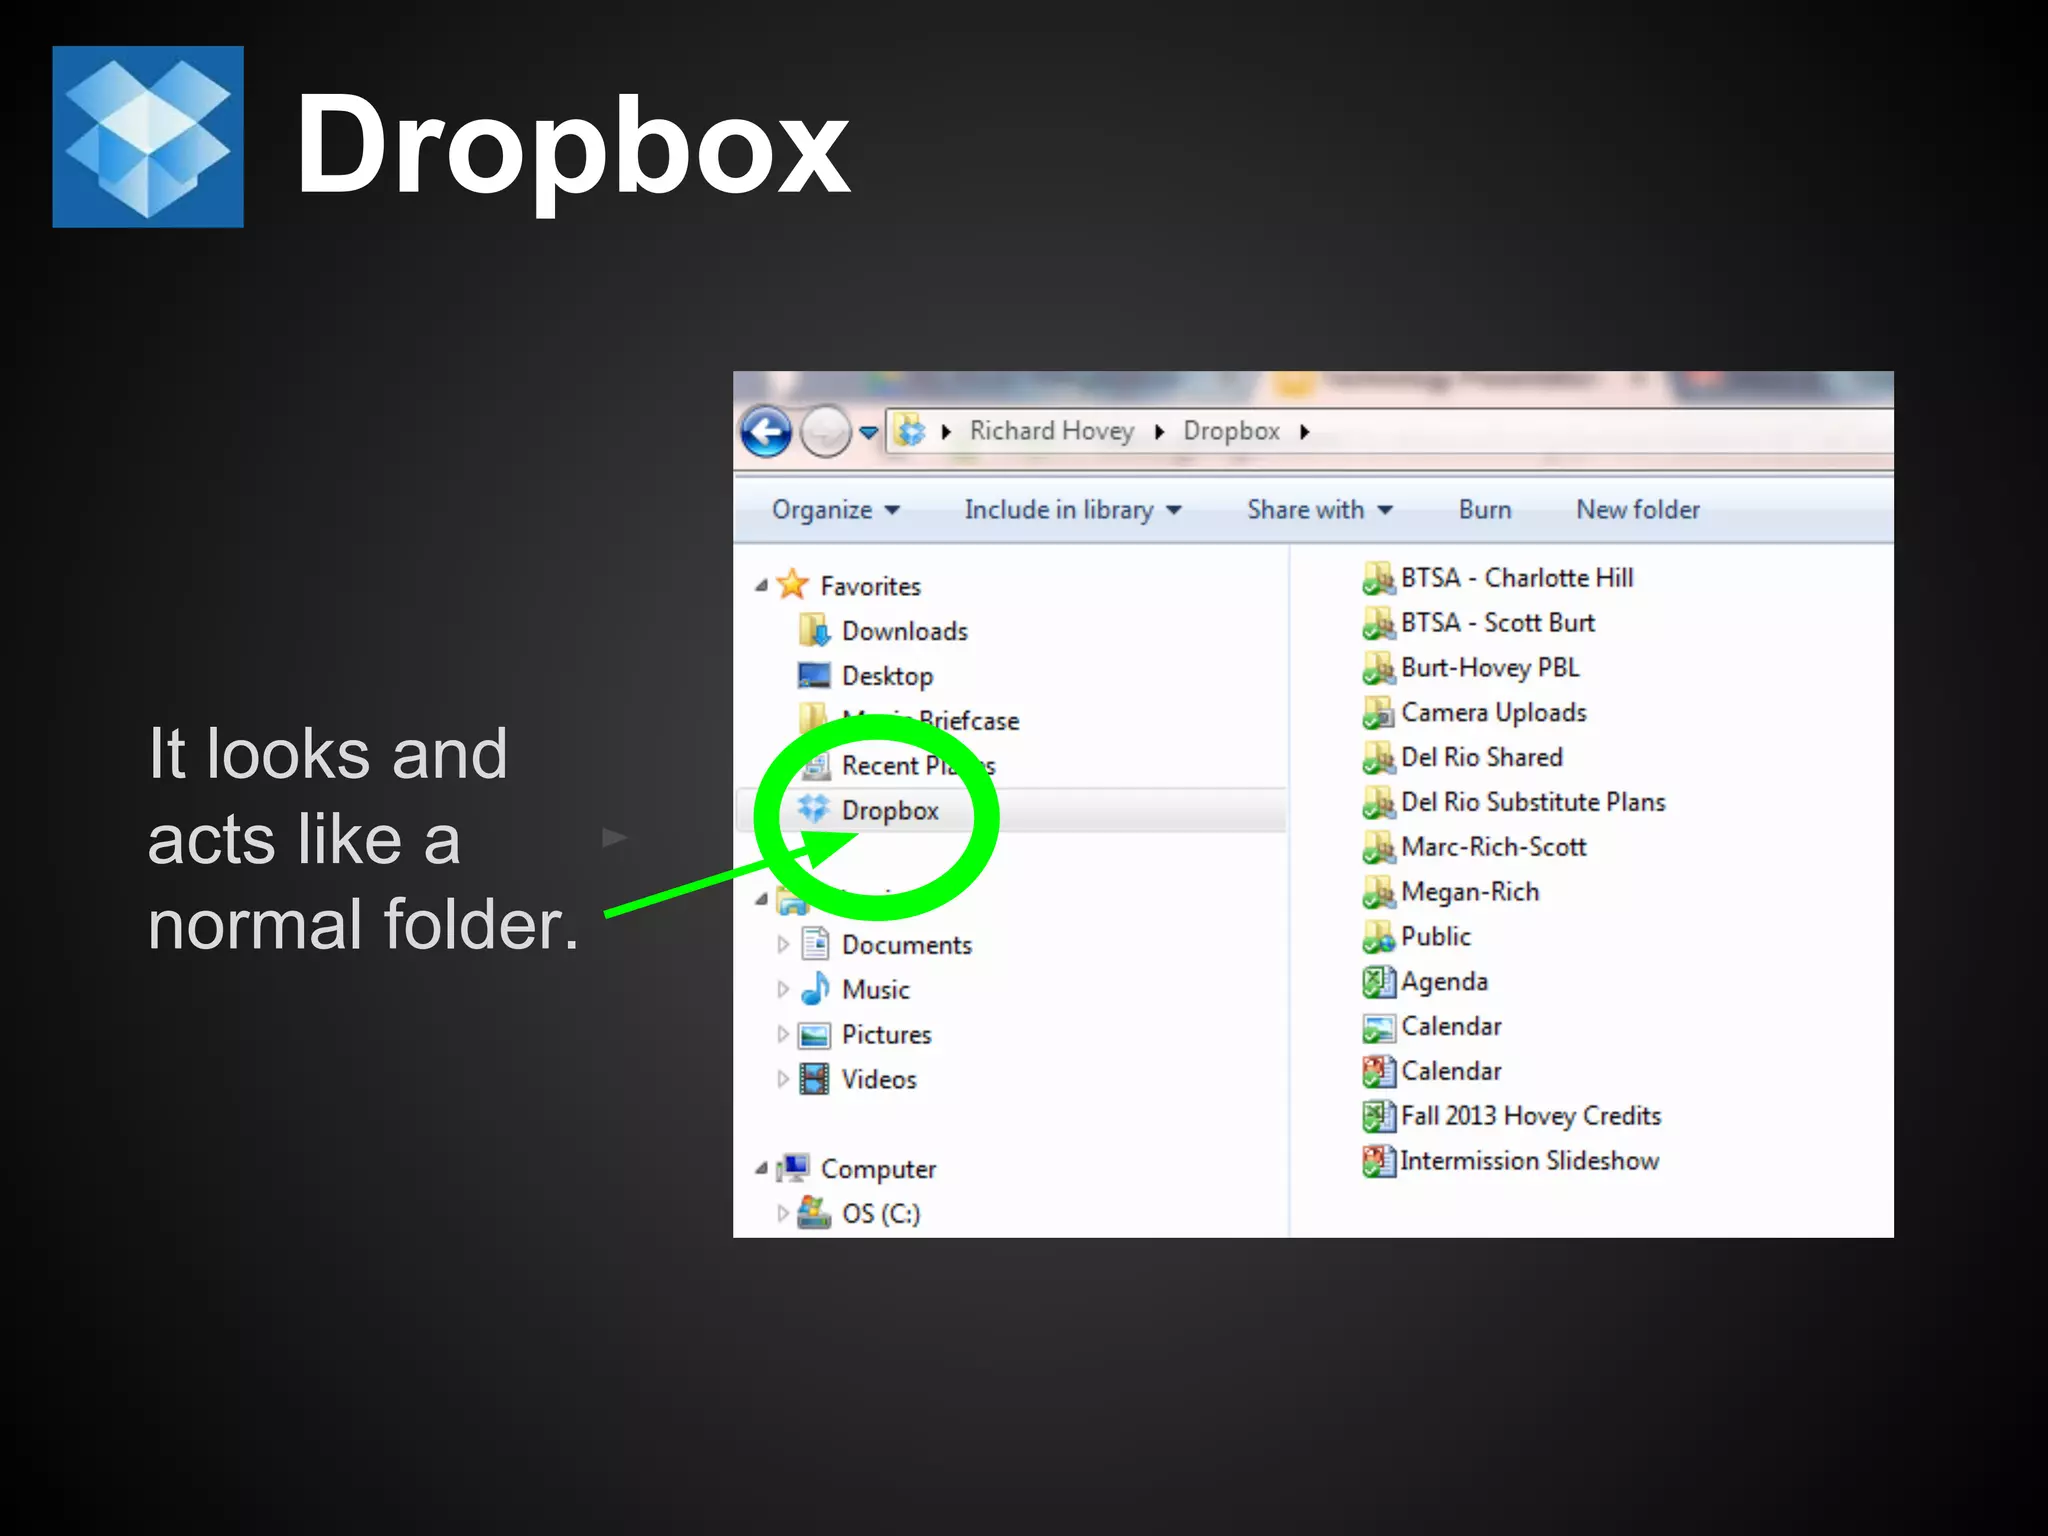Select the Del Rio Shared folder icon
This screenshot has width=2048, height=1536.
[x=1378, y=758]
